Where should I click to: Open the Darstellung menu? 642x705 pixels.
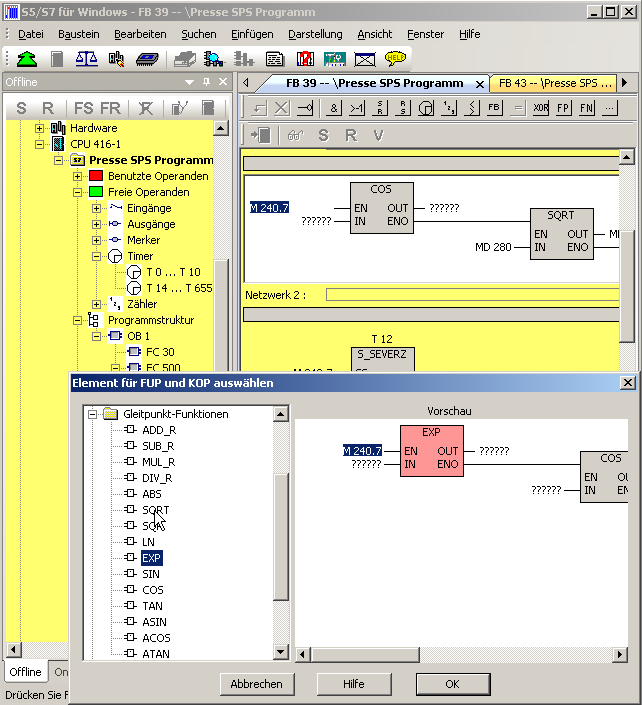point(315,34)
